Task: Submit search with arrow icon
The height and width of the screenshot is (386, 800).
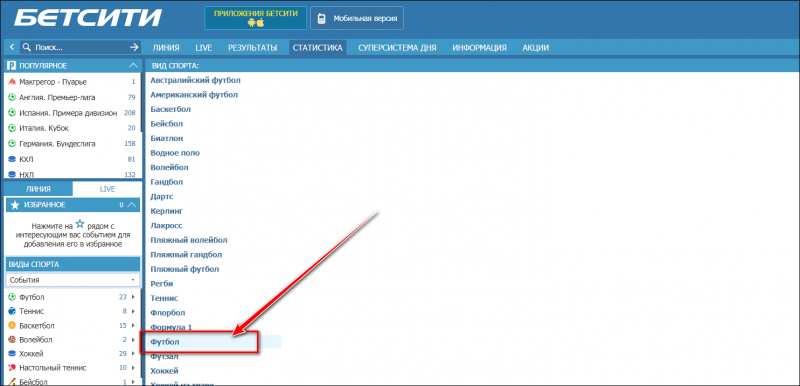Action: pyautogui.click(x=134, y=47)
